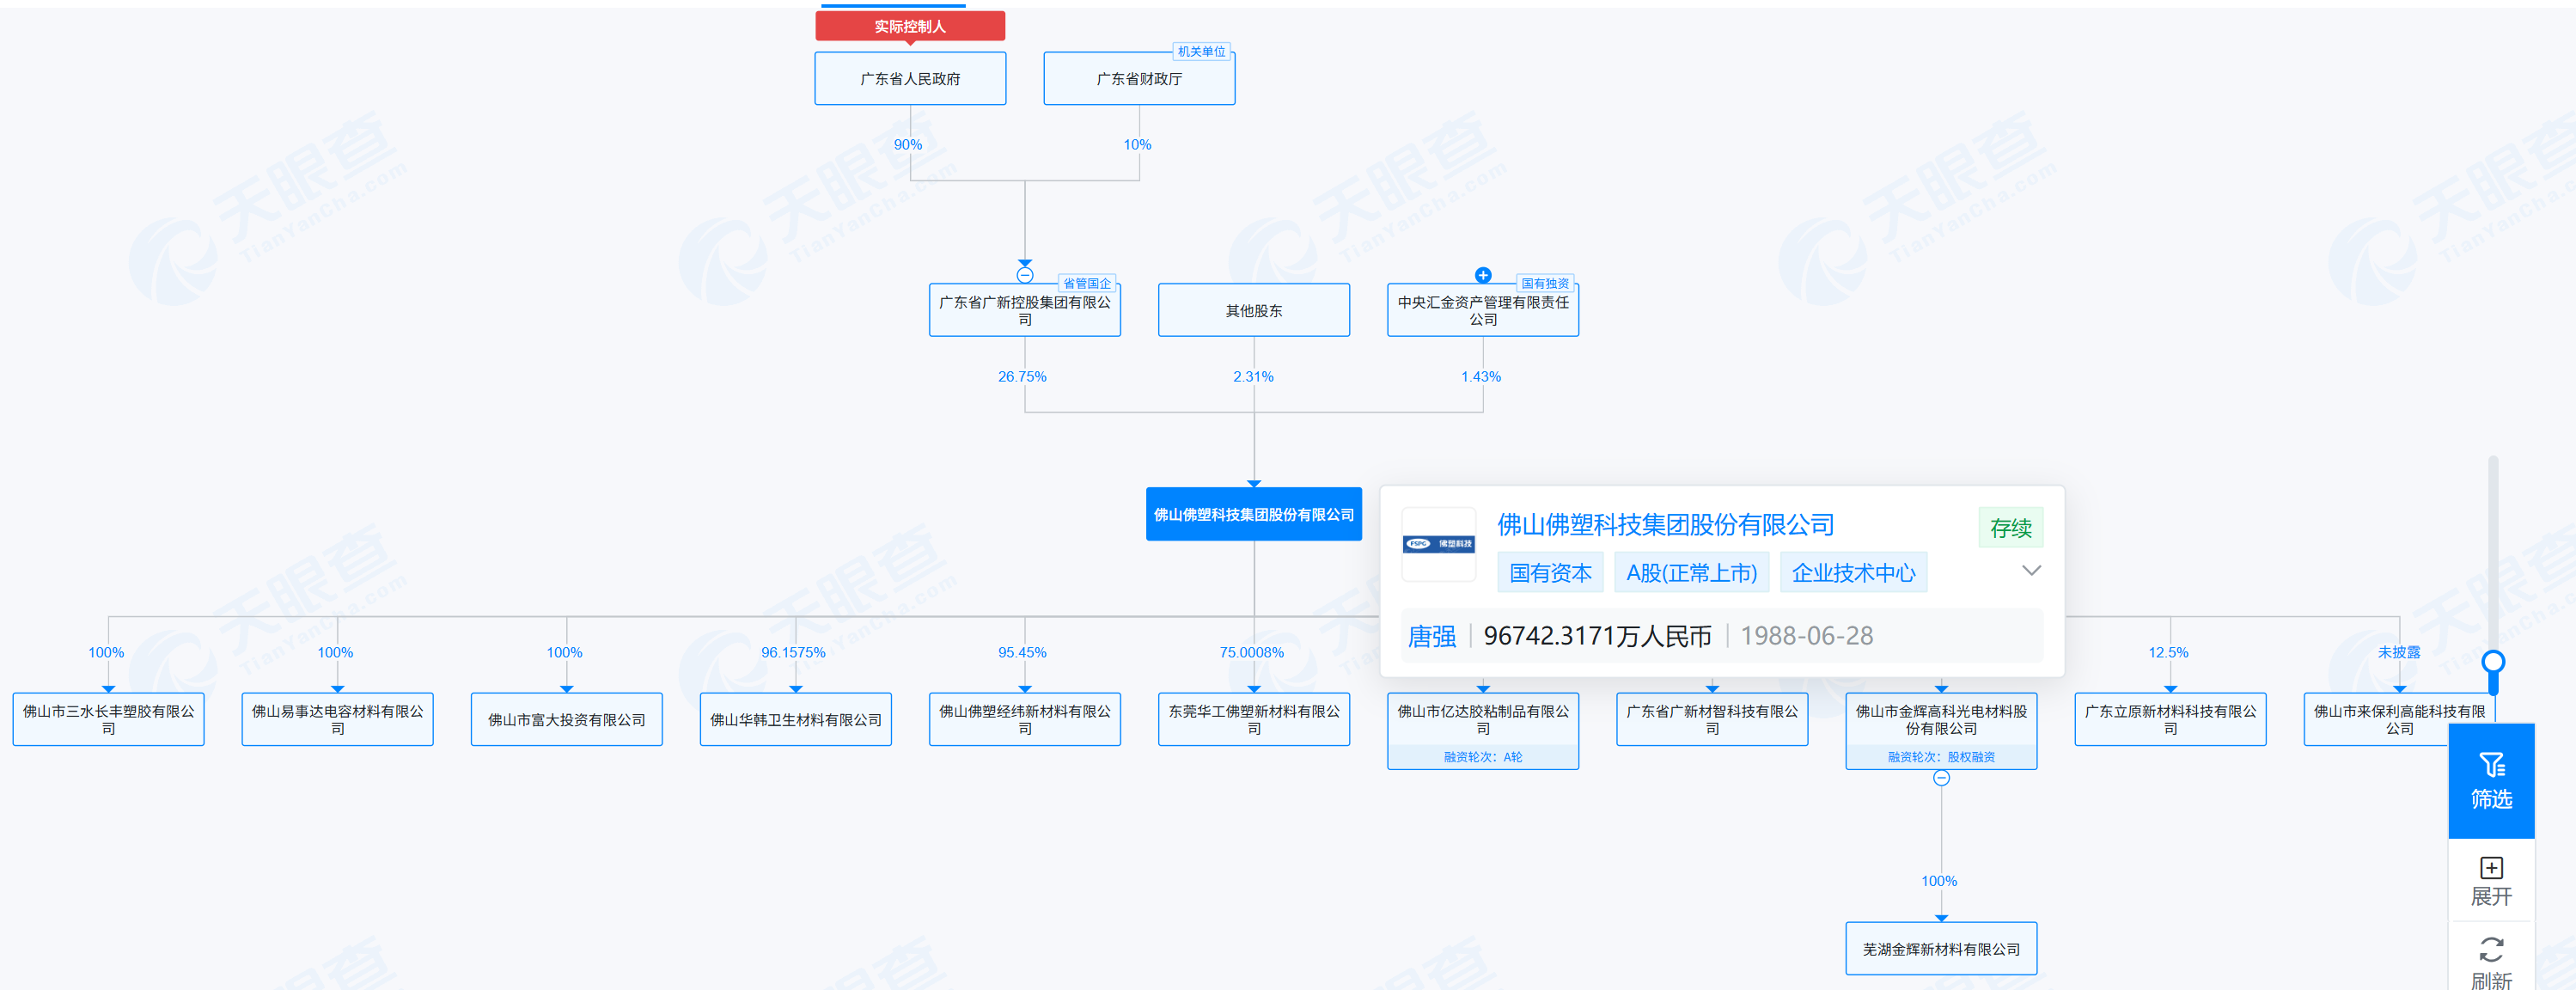Viewport: 2576px width, 990px height.
Task: Click the 融资轮次：股权融资 label
Action: [1941, 757]
